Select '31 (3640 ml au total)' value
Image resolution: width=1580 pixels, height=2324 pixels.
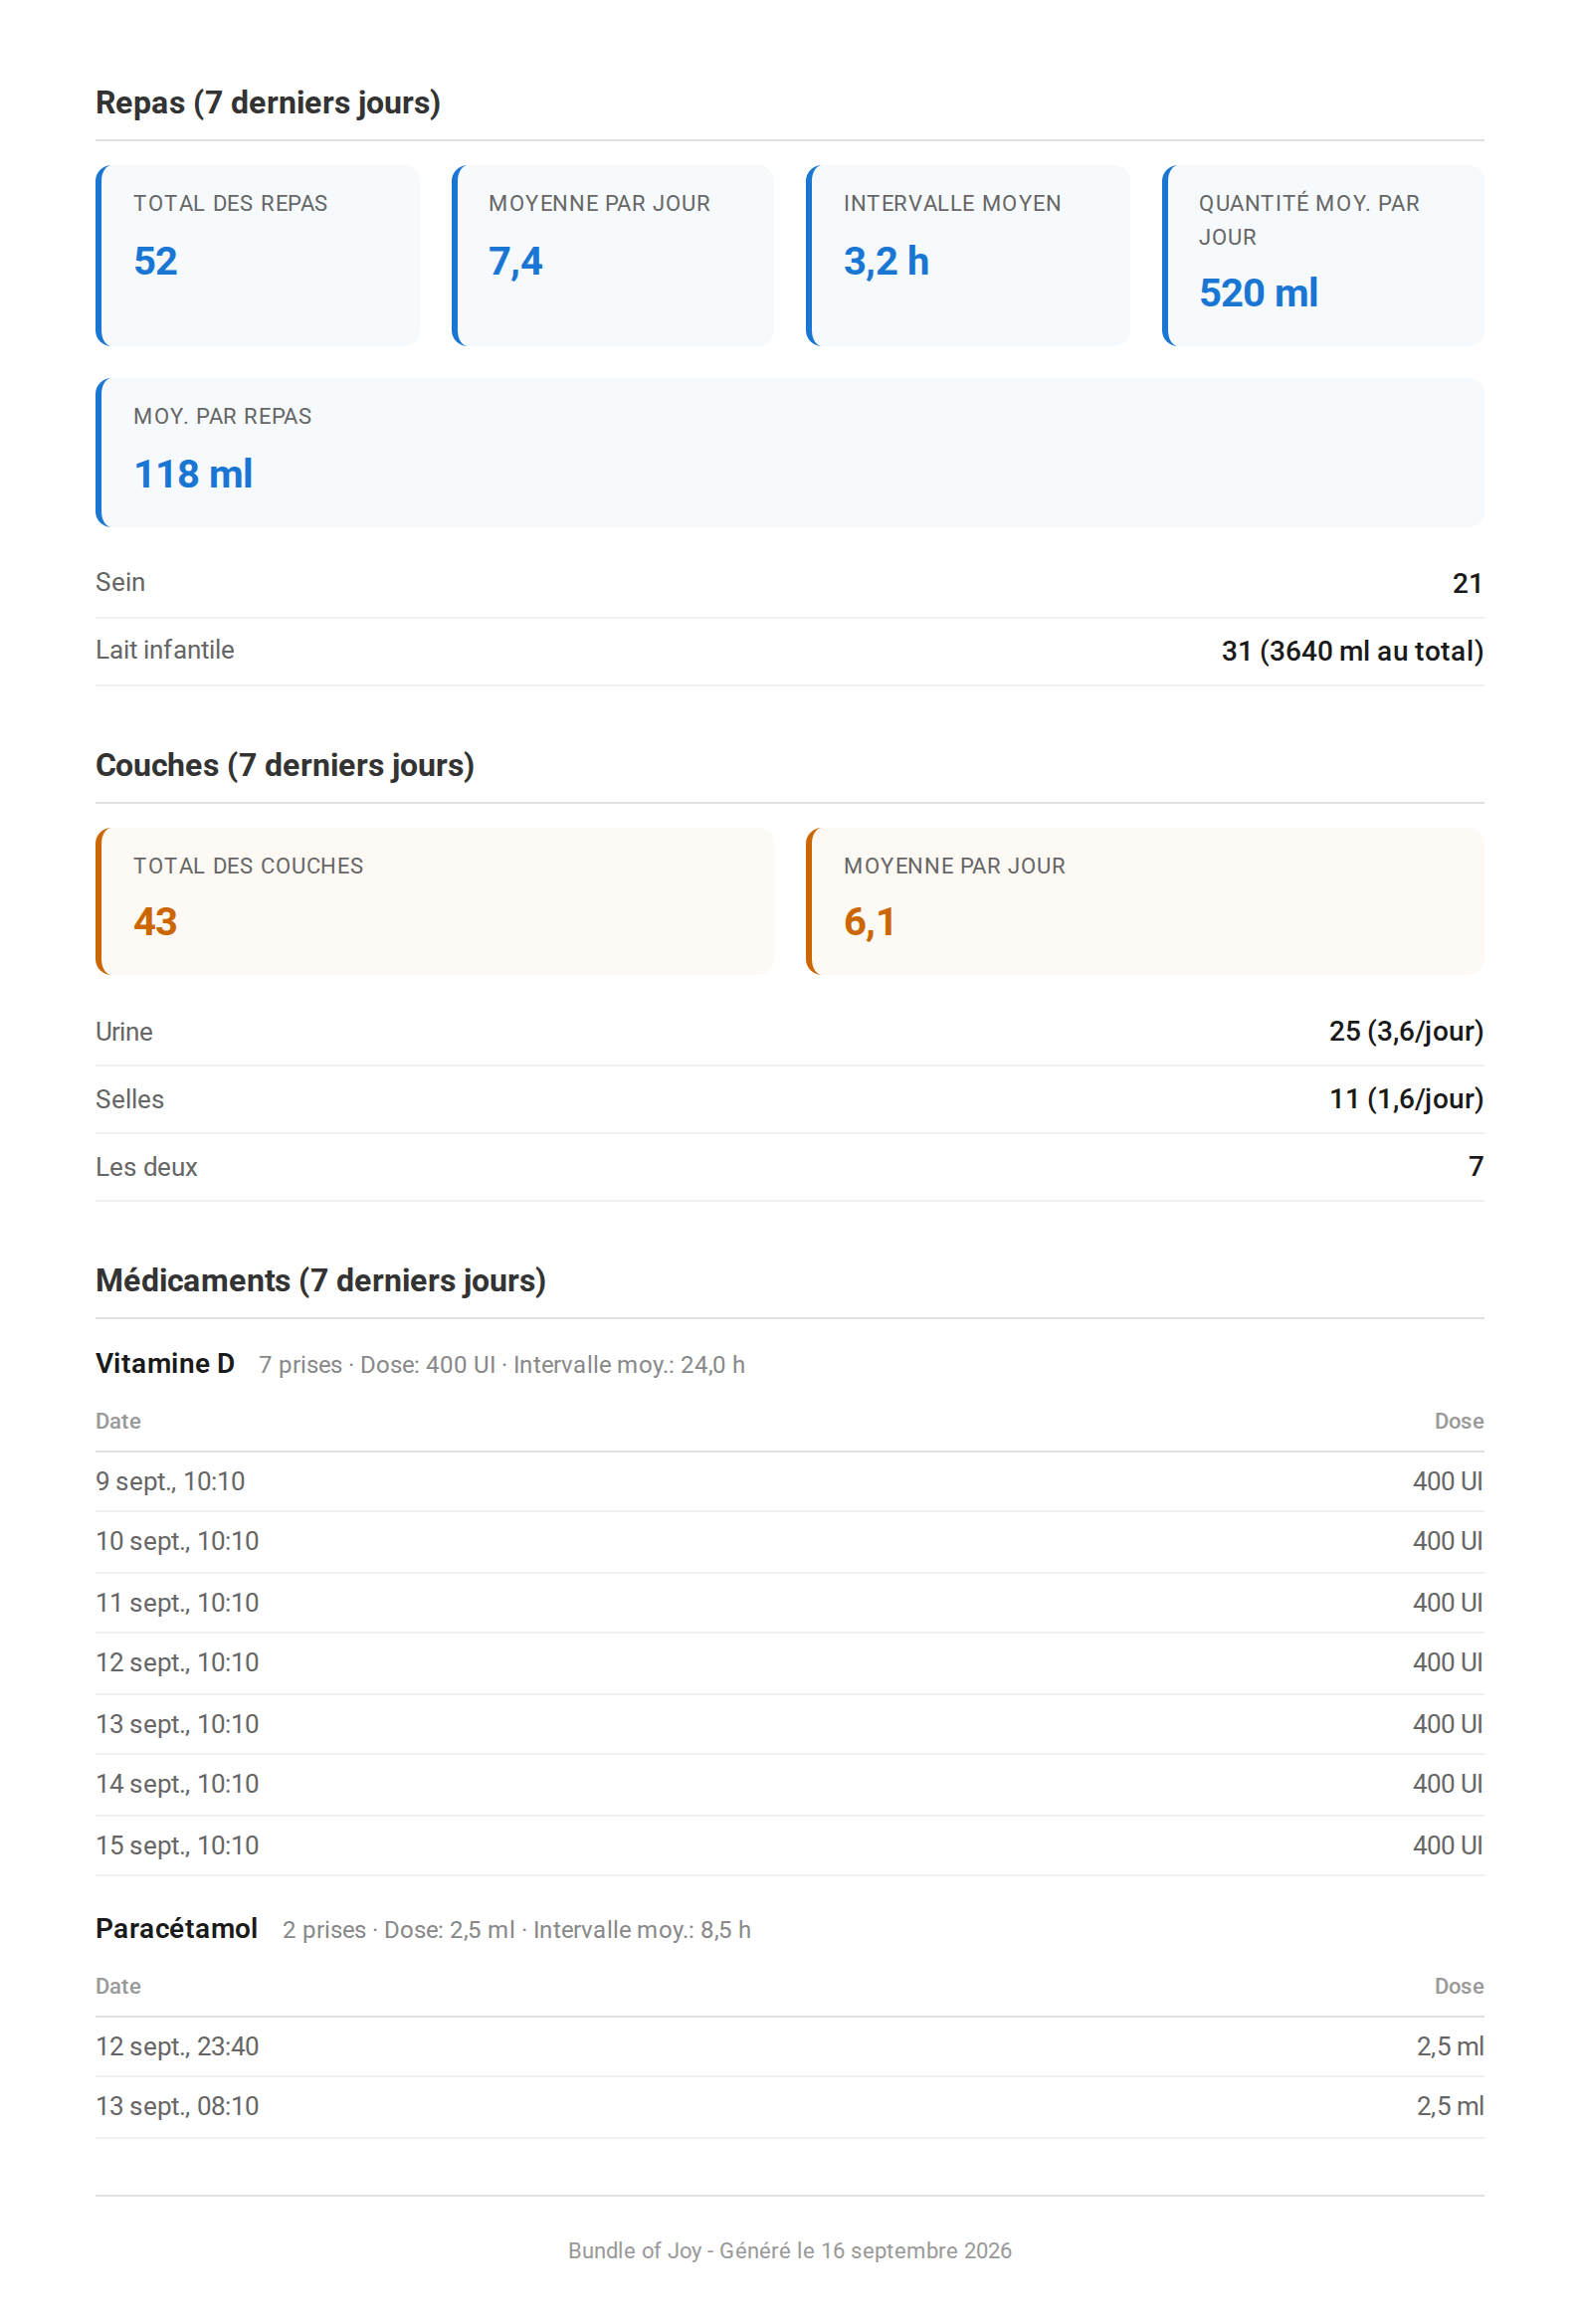pos(1352,651)
